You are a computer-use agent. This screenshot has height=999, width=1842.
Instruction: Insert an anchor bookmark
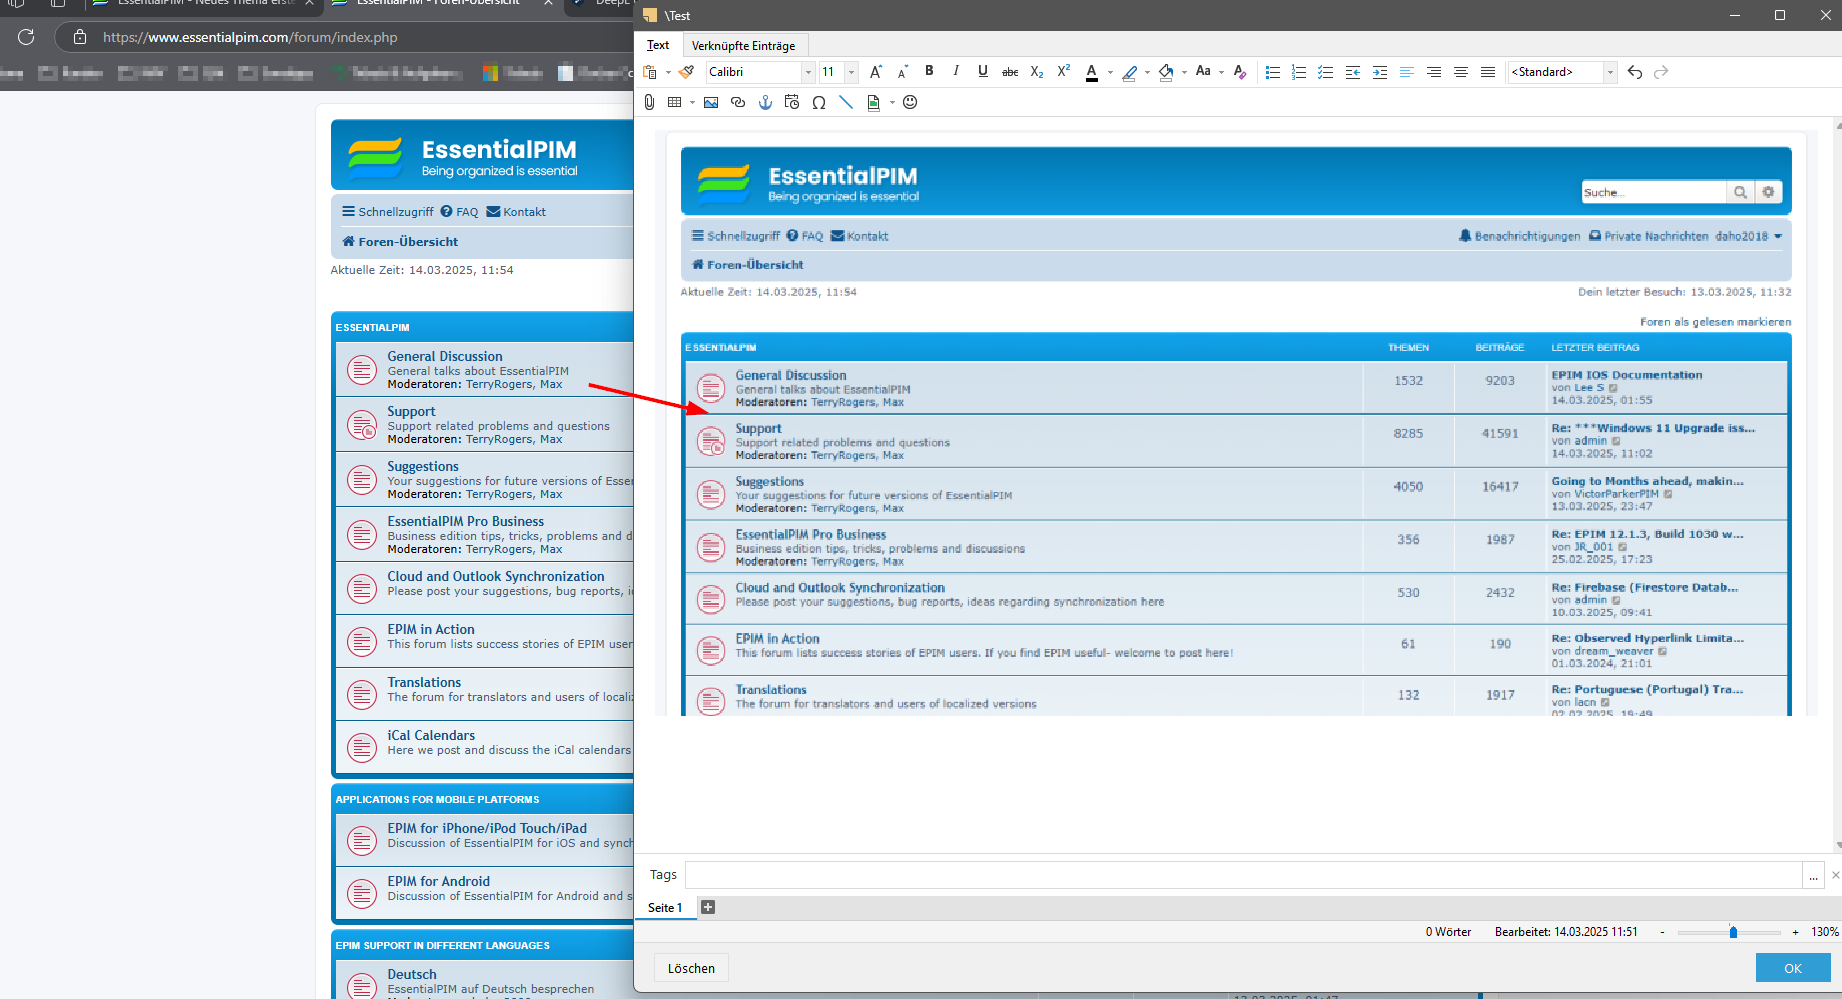point(765,102)
